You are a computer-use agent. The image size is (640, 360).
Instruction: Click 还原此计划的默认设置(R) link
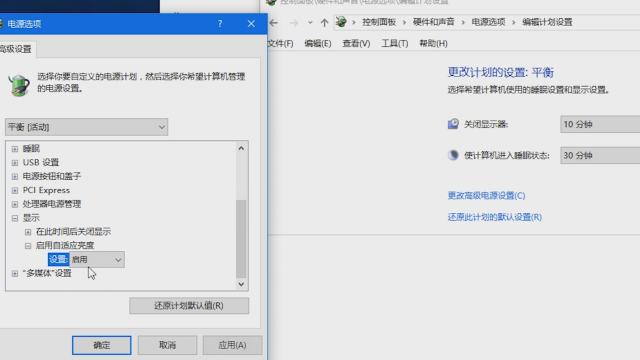click(x=494, y=217)
